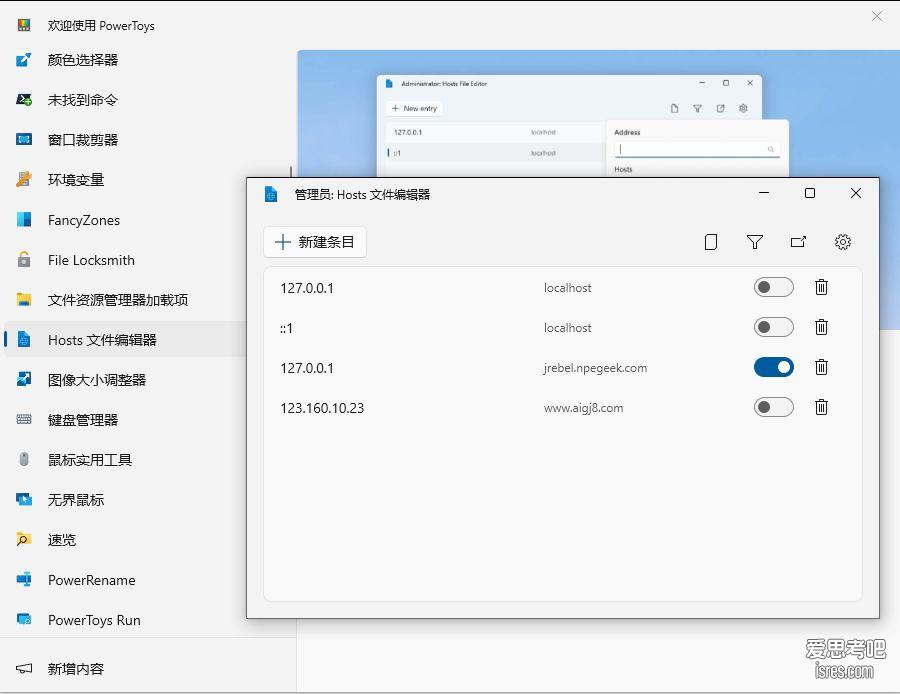The image size is (900, 694).
Task: Open 欢迎使用 PowerToys in sidebar
Action: [101, 26]
